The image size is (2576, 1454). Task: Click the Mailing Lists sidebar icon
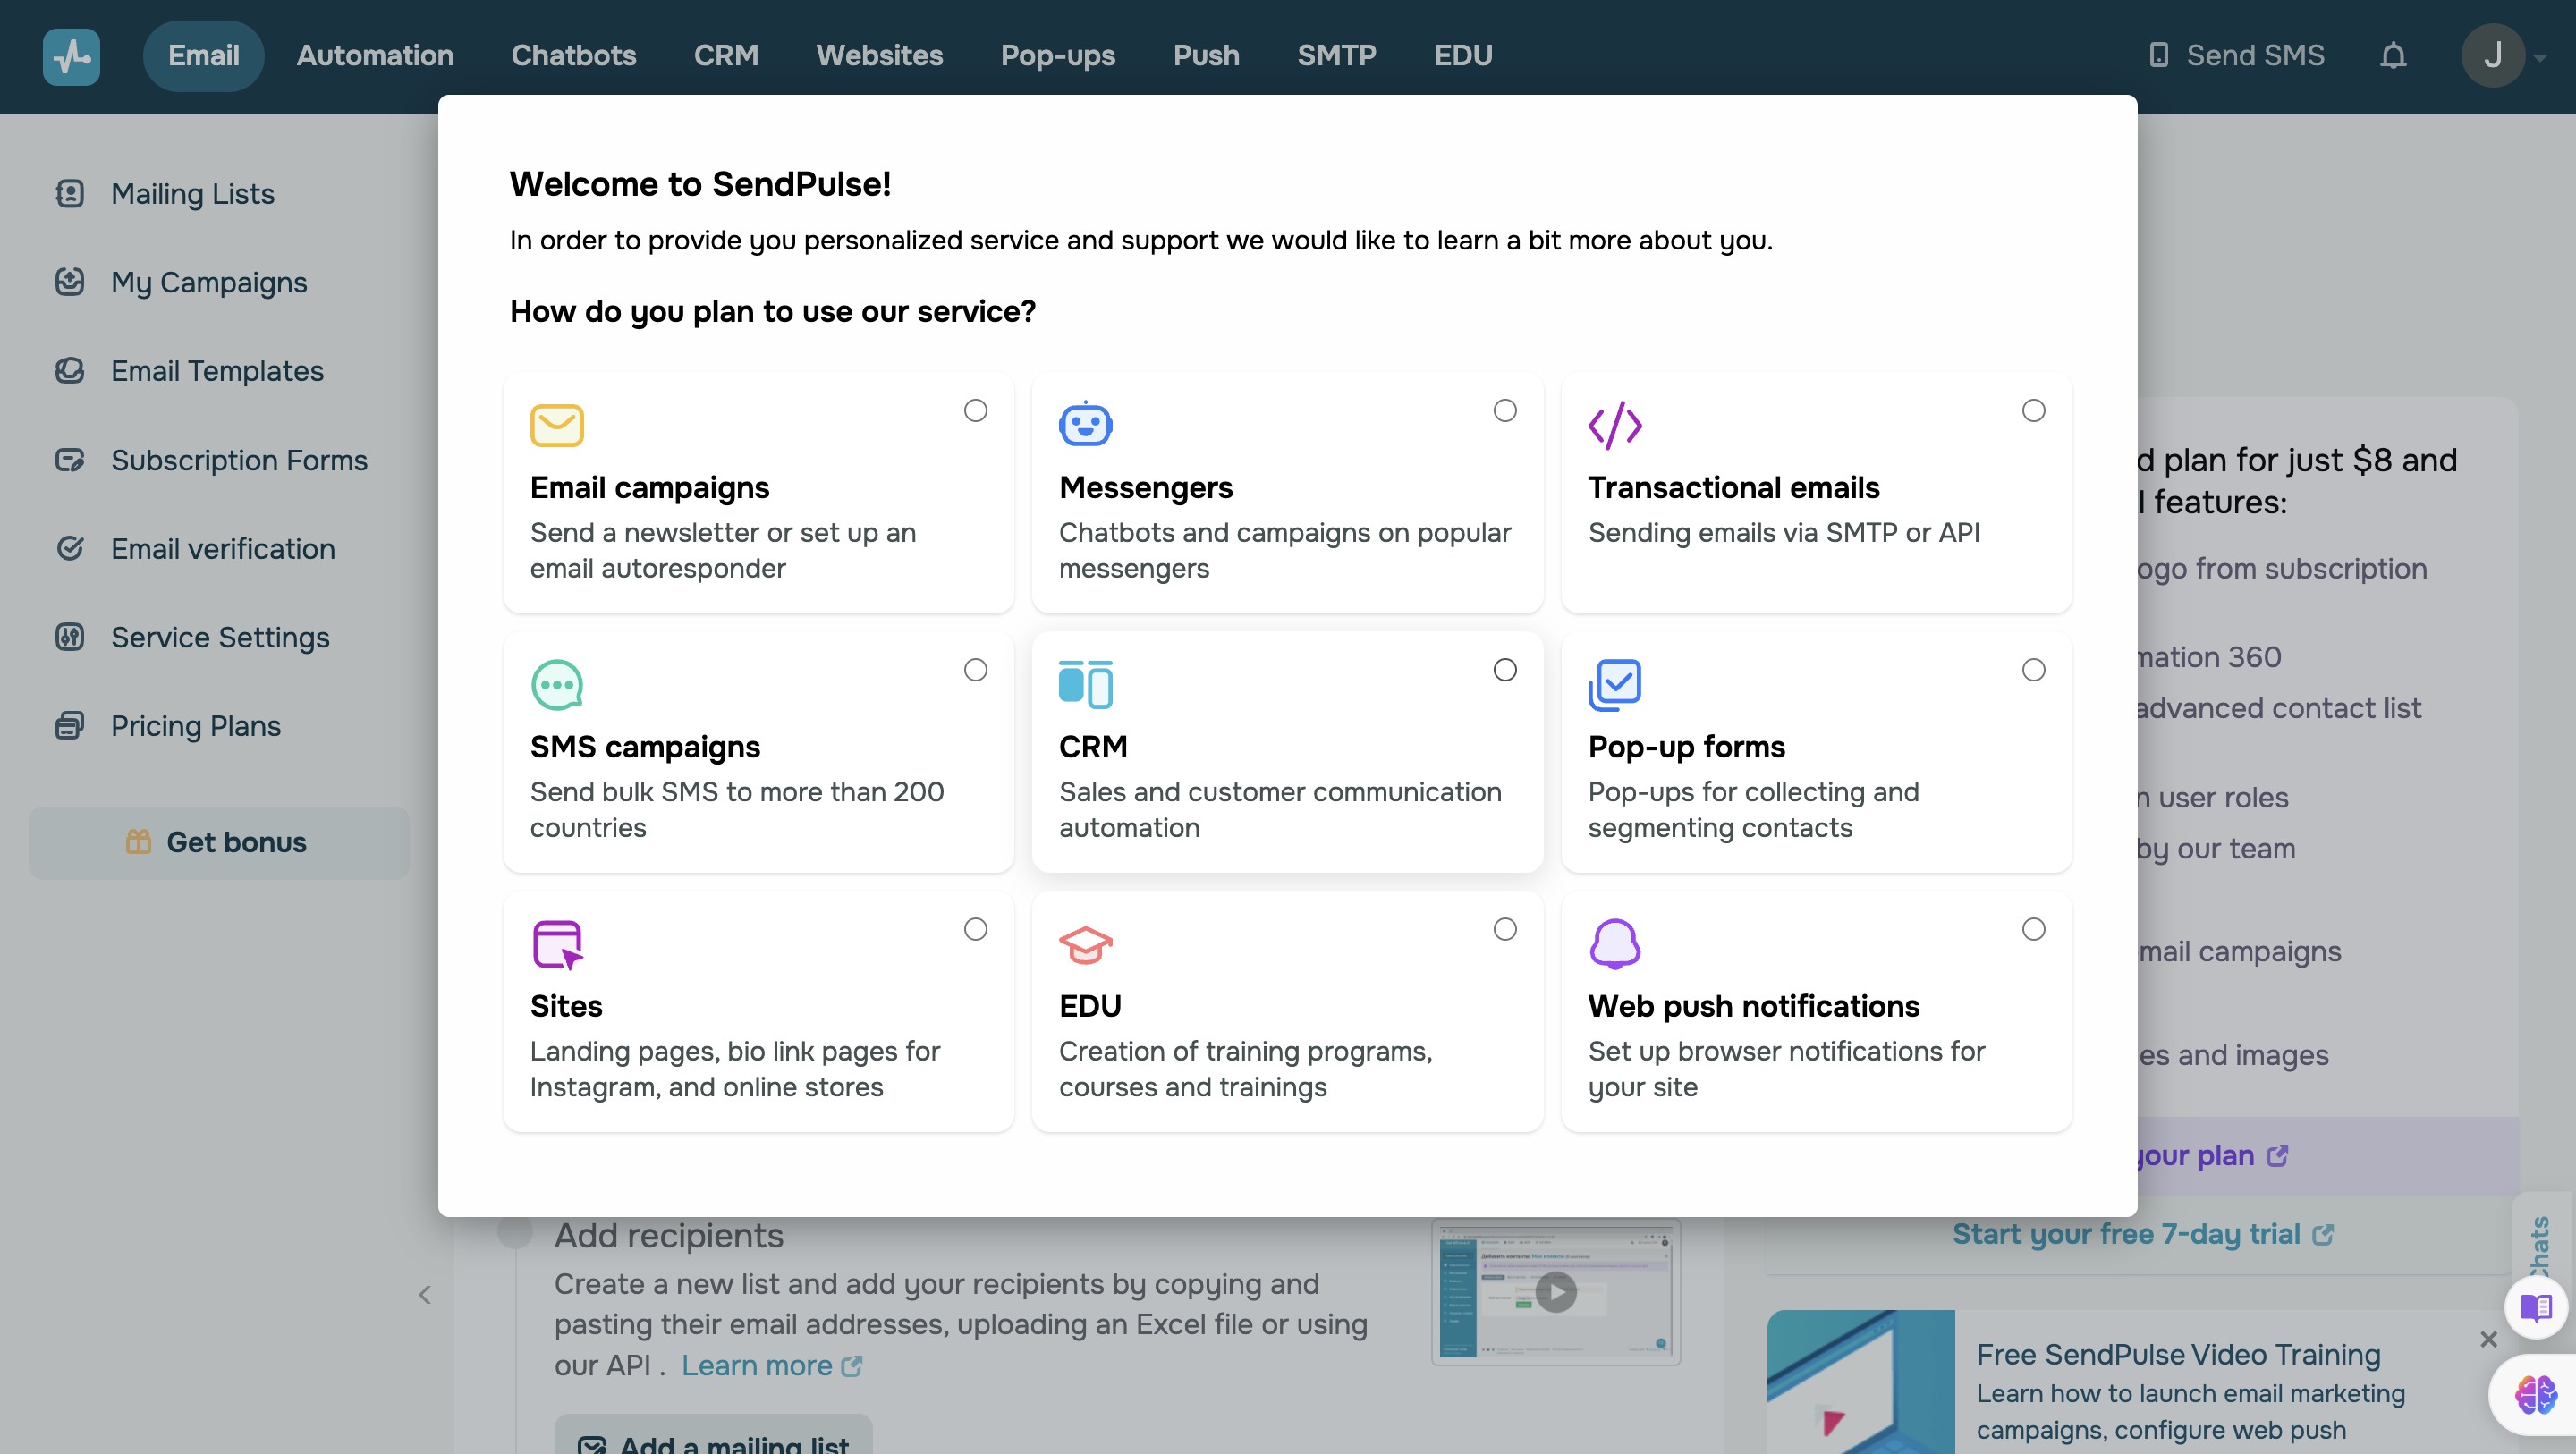click(69, 193)
